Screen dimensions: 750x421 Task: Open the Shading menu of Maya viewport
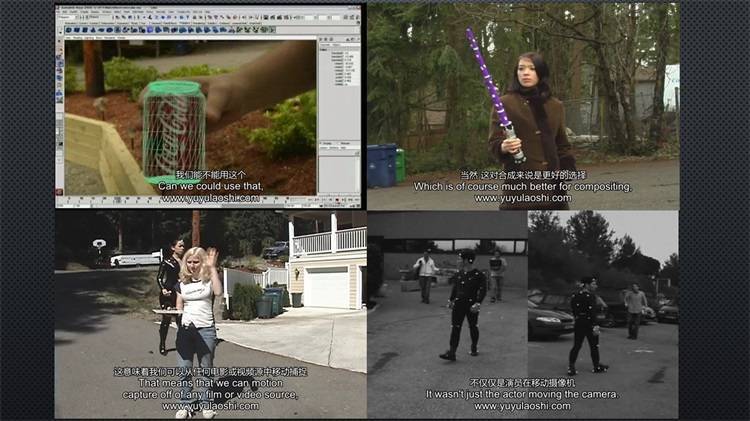click(x=77, y=38)
